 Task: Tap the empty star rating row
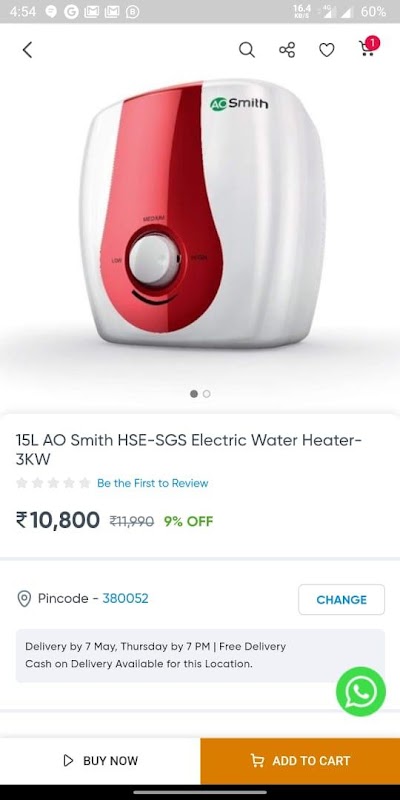pos(53,483)
